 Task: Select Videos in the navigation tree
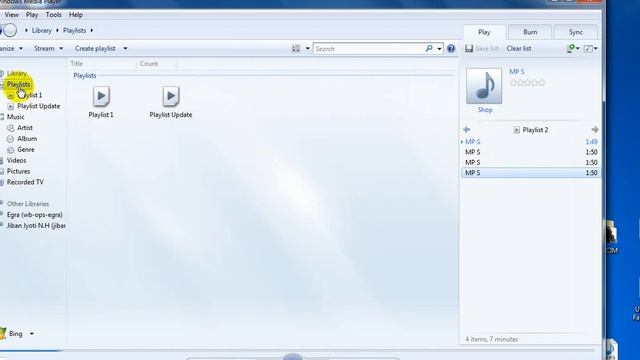pos(16,160)
